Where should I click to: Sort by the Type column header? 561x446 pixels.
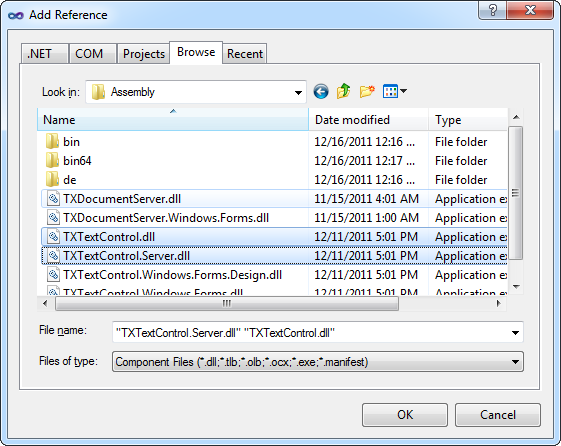coord(468,119)
